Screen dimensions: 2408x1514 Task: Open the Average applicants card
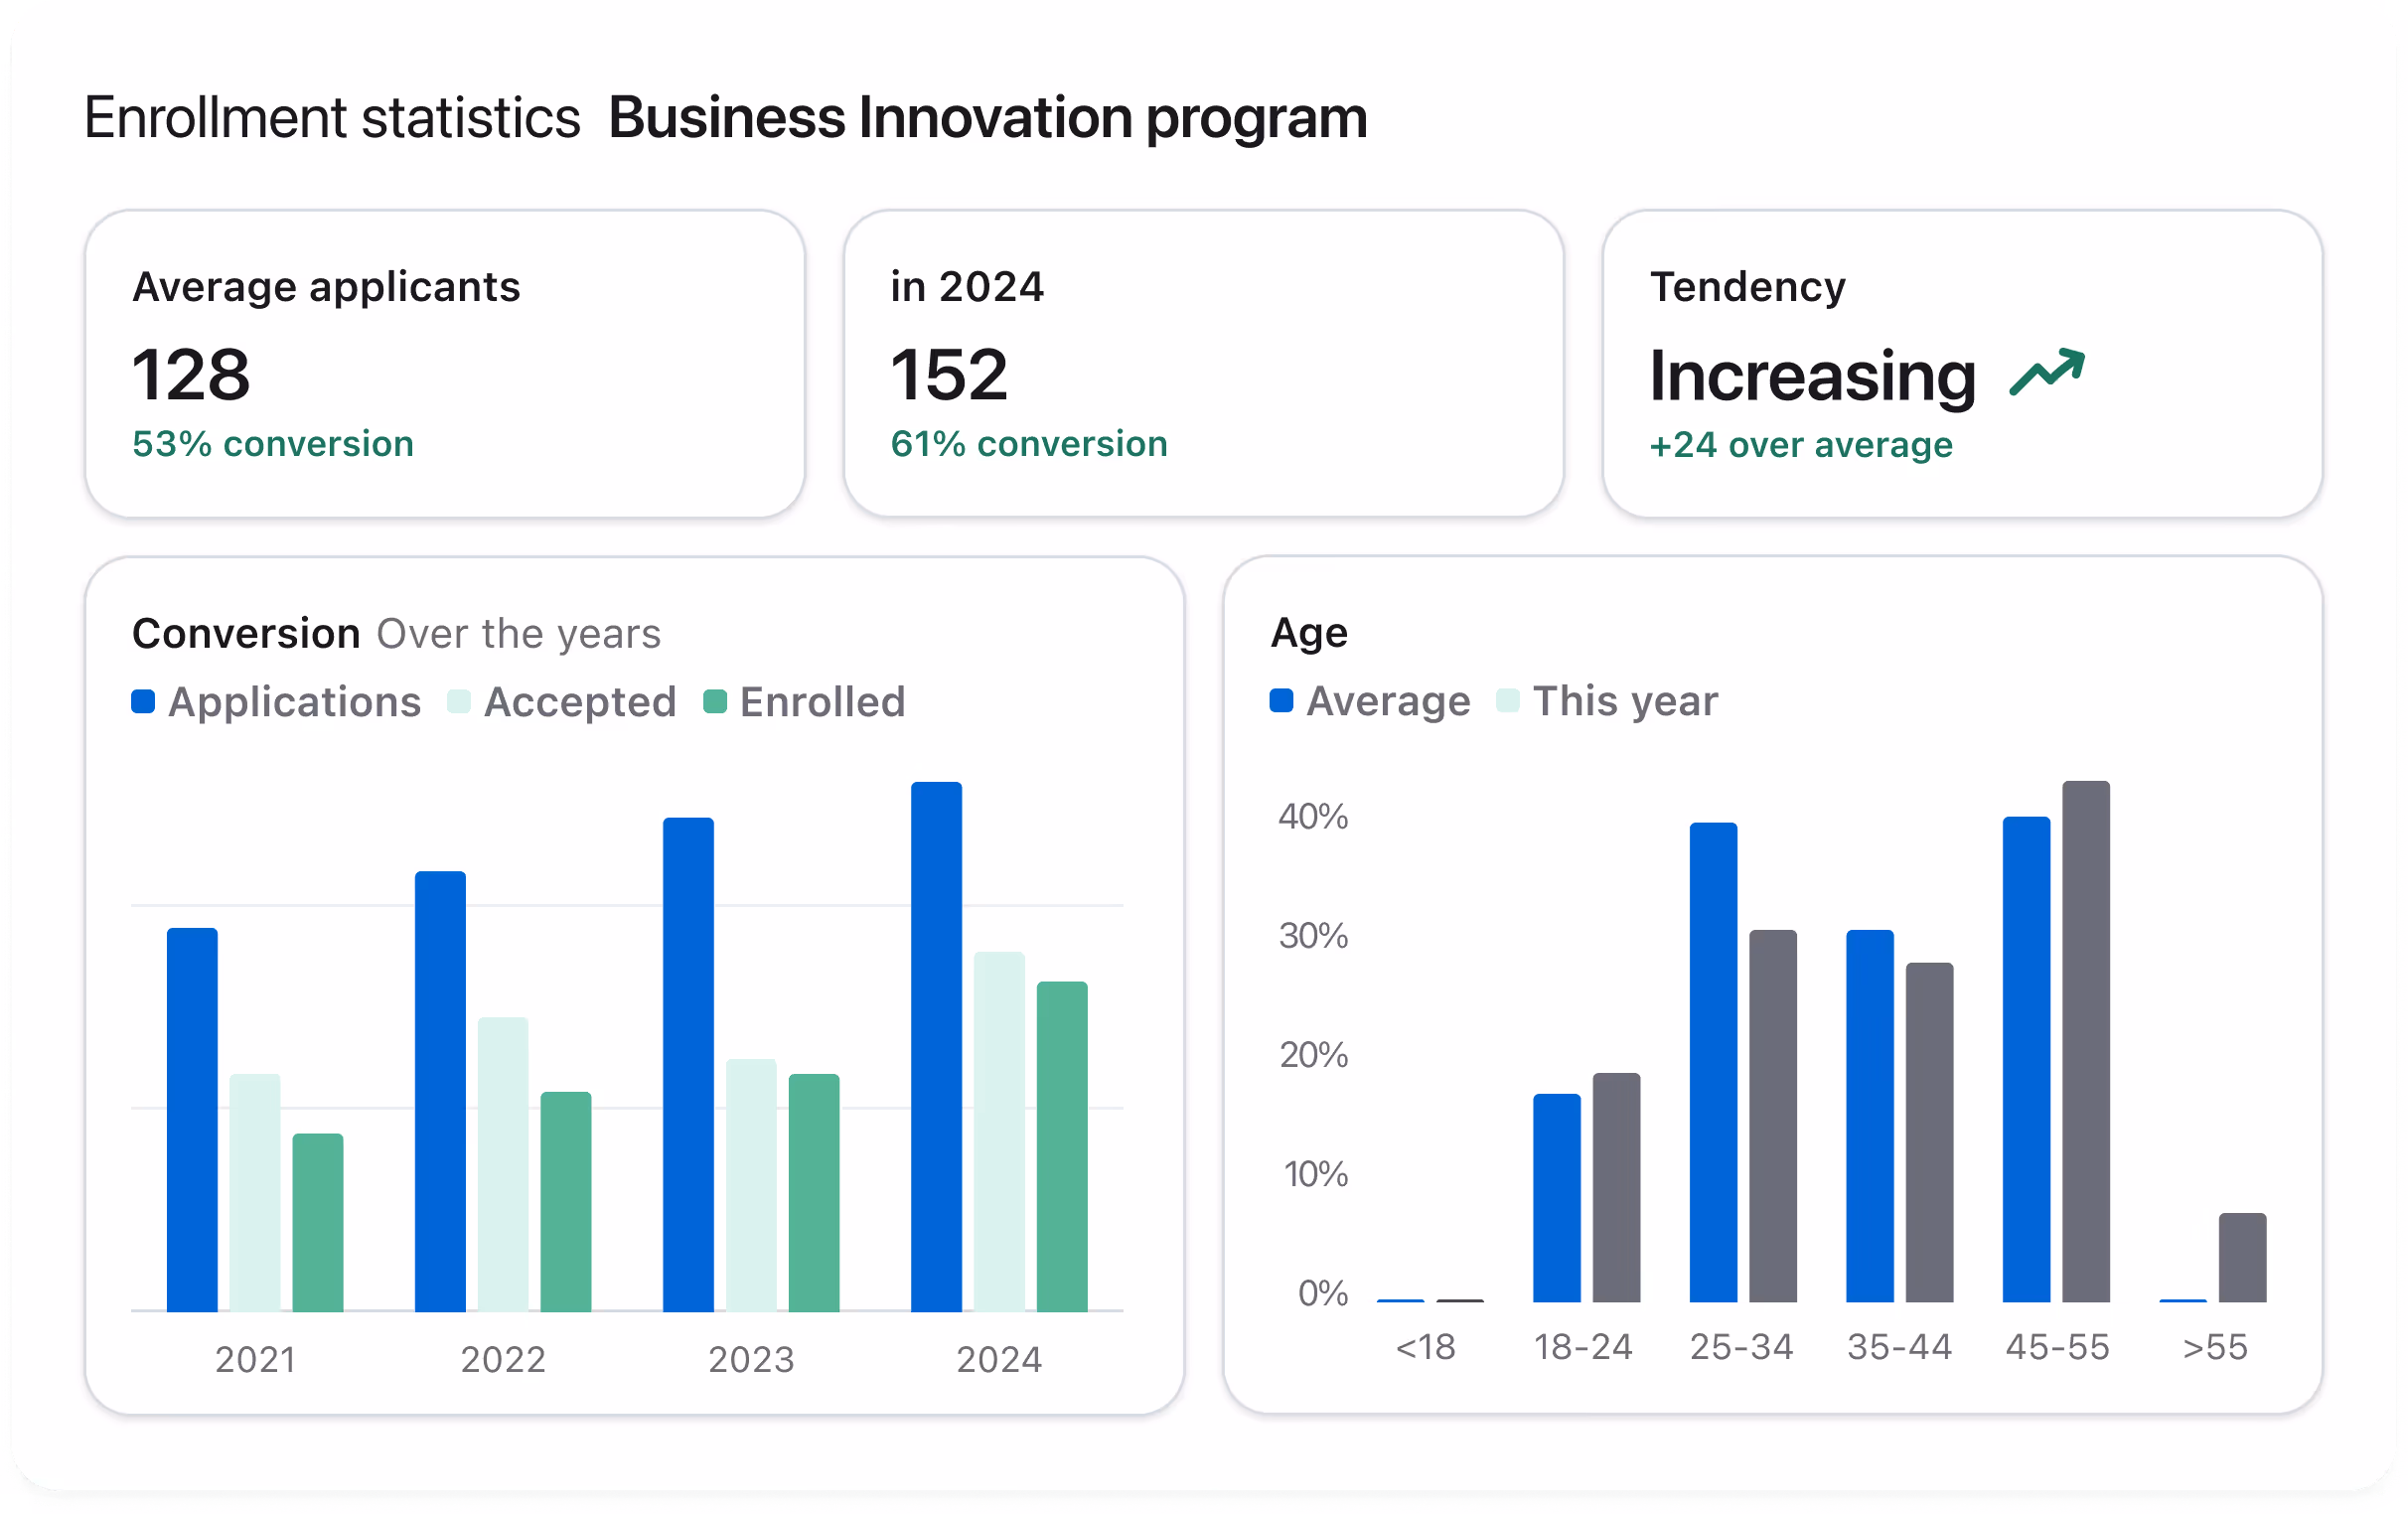(445, 363)
